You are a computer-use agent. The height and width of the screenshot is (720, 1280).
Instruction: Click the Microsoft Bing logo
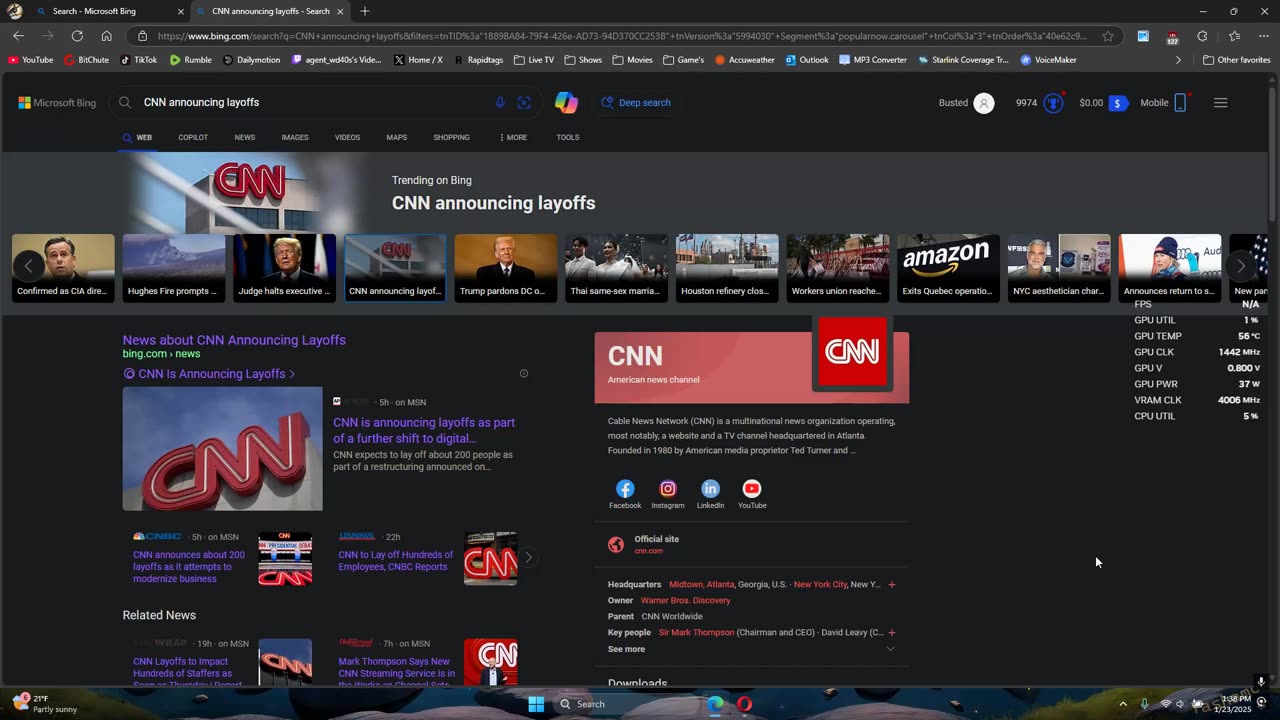tap(57, 103)
